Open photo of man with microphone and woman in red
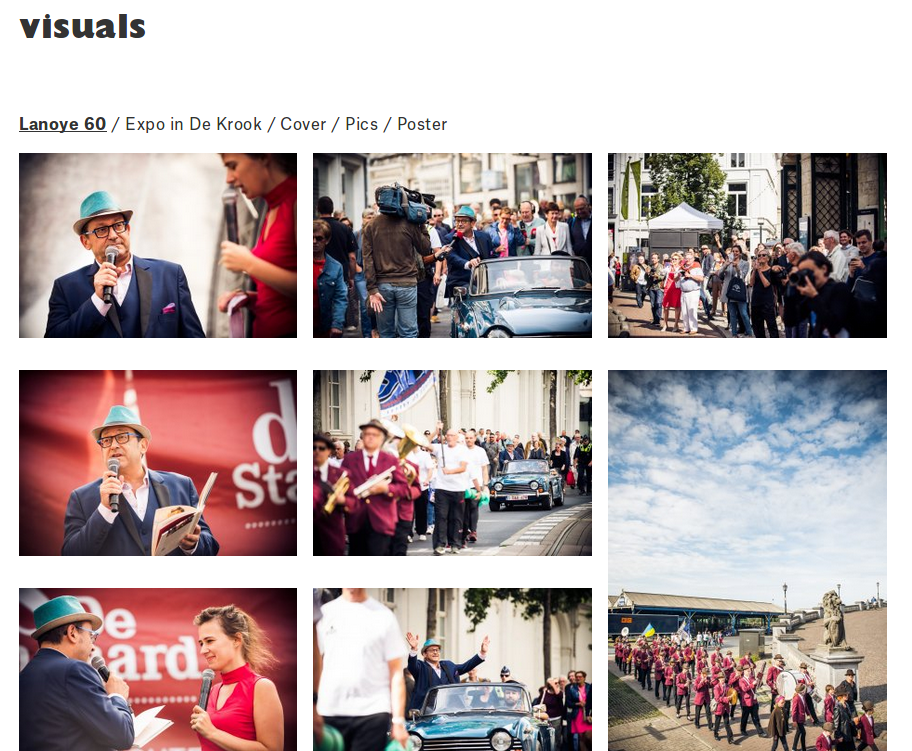The height and width of the screenshot is (751, 912). 158,245
